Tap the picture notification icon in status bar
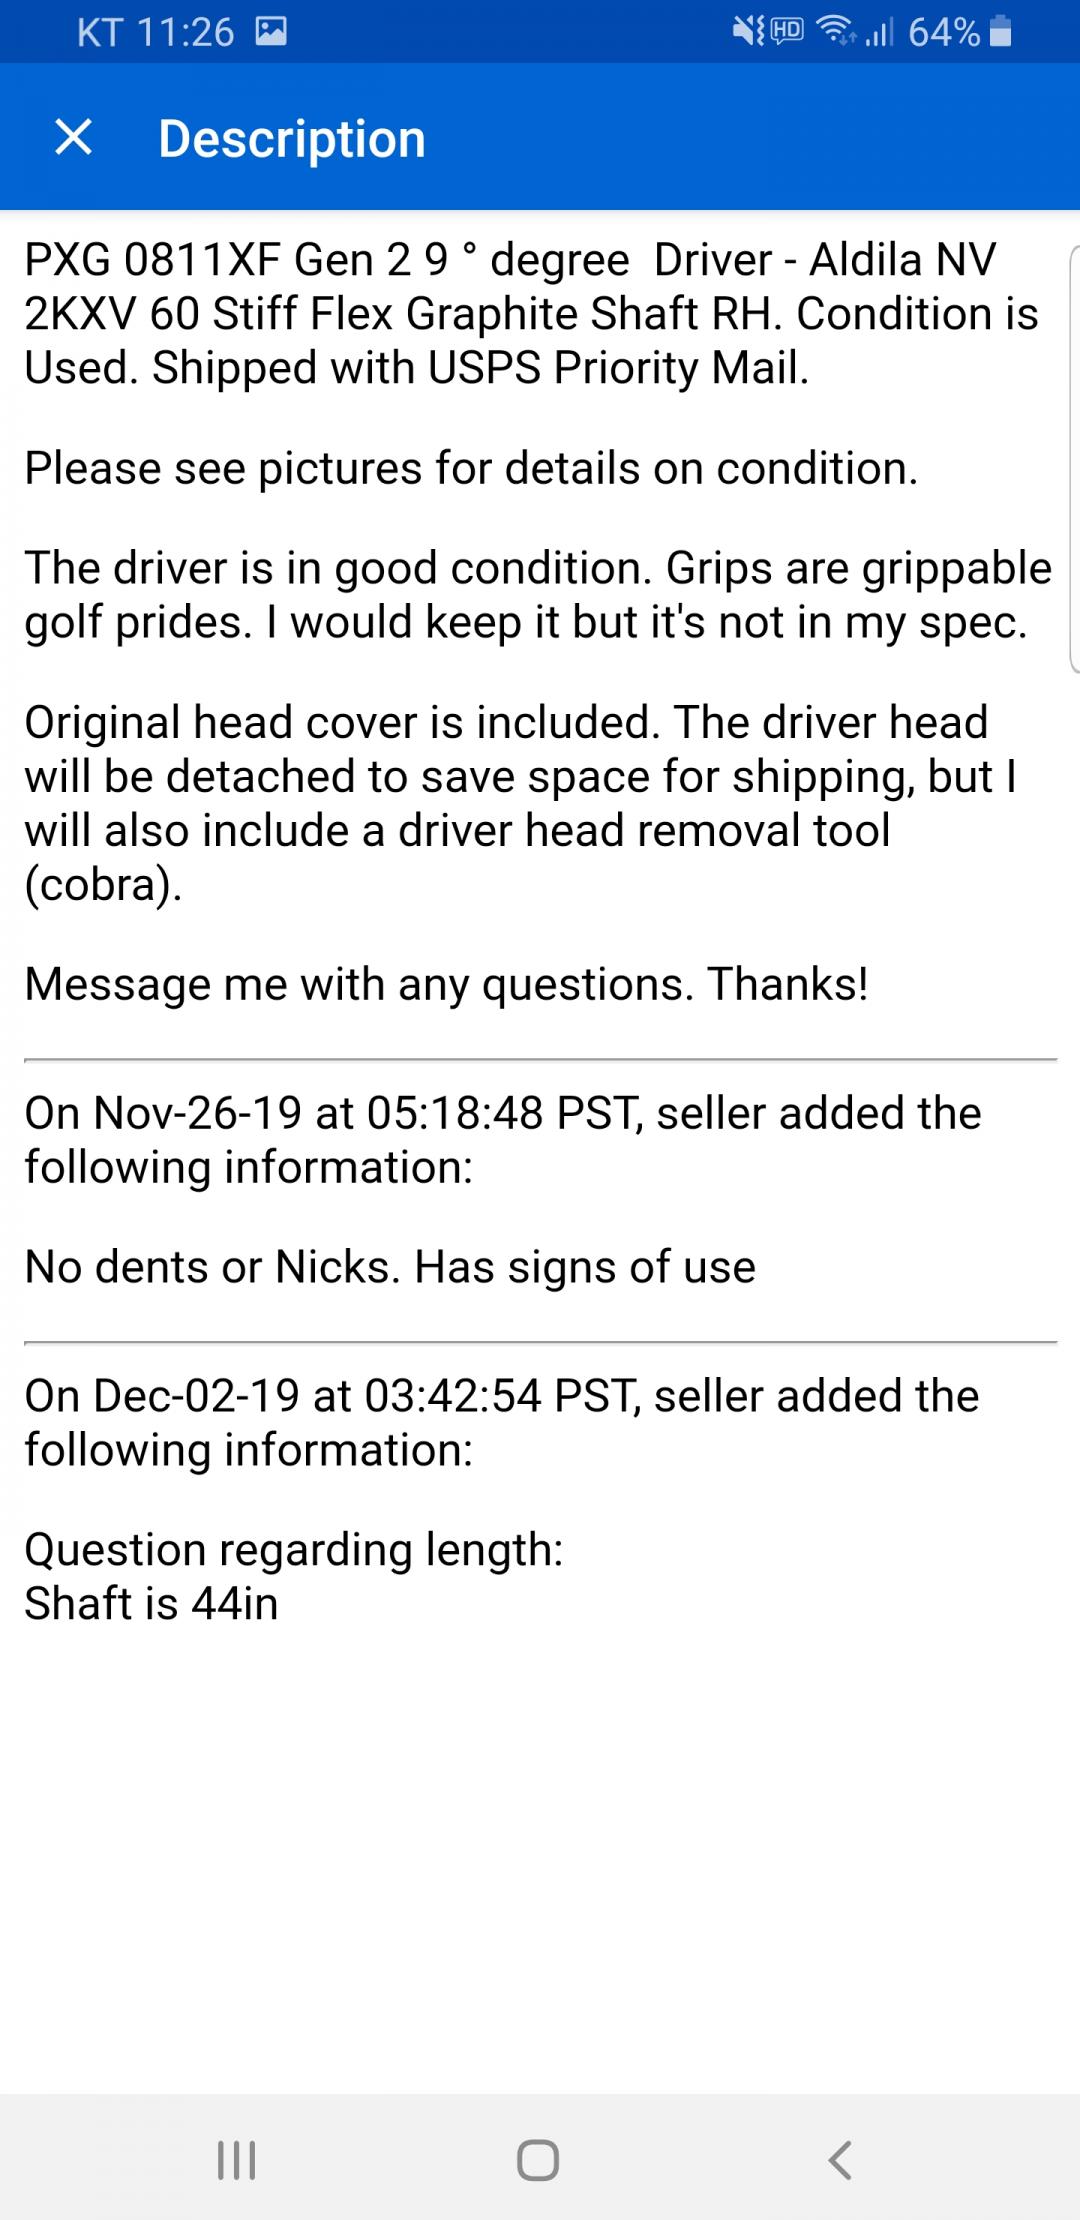Viewport: 1080px width, 2220px height. (271, 32)
